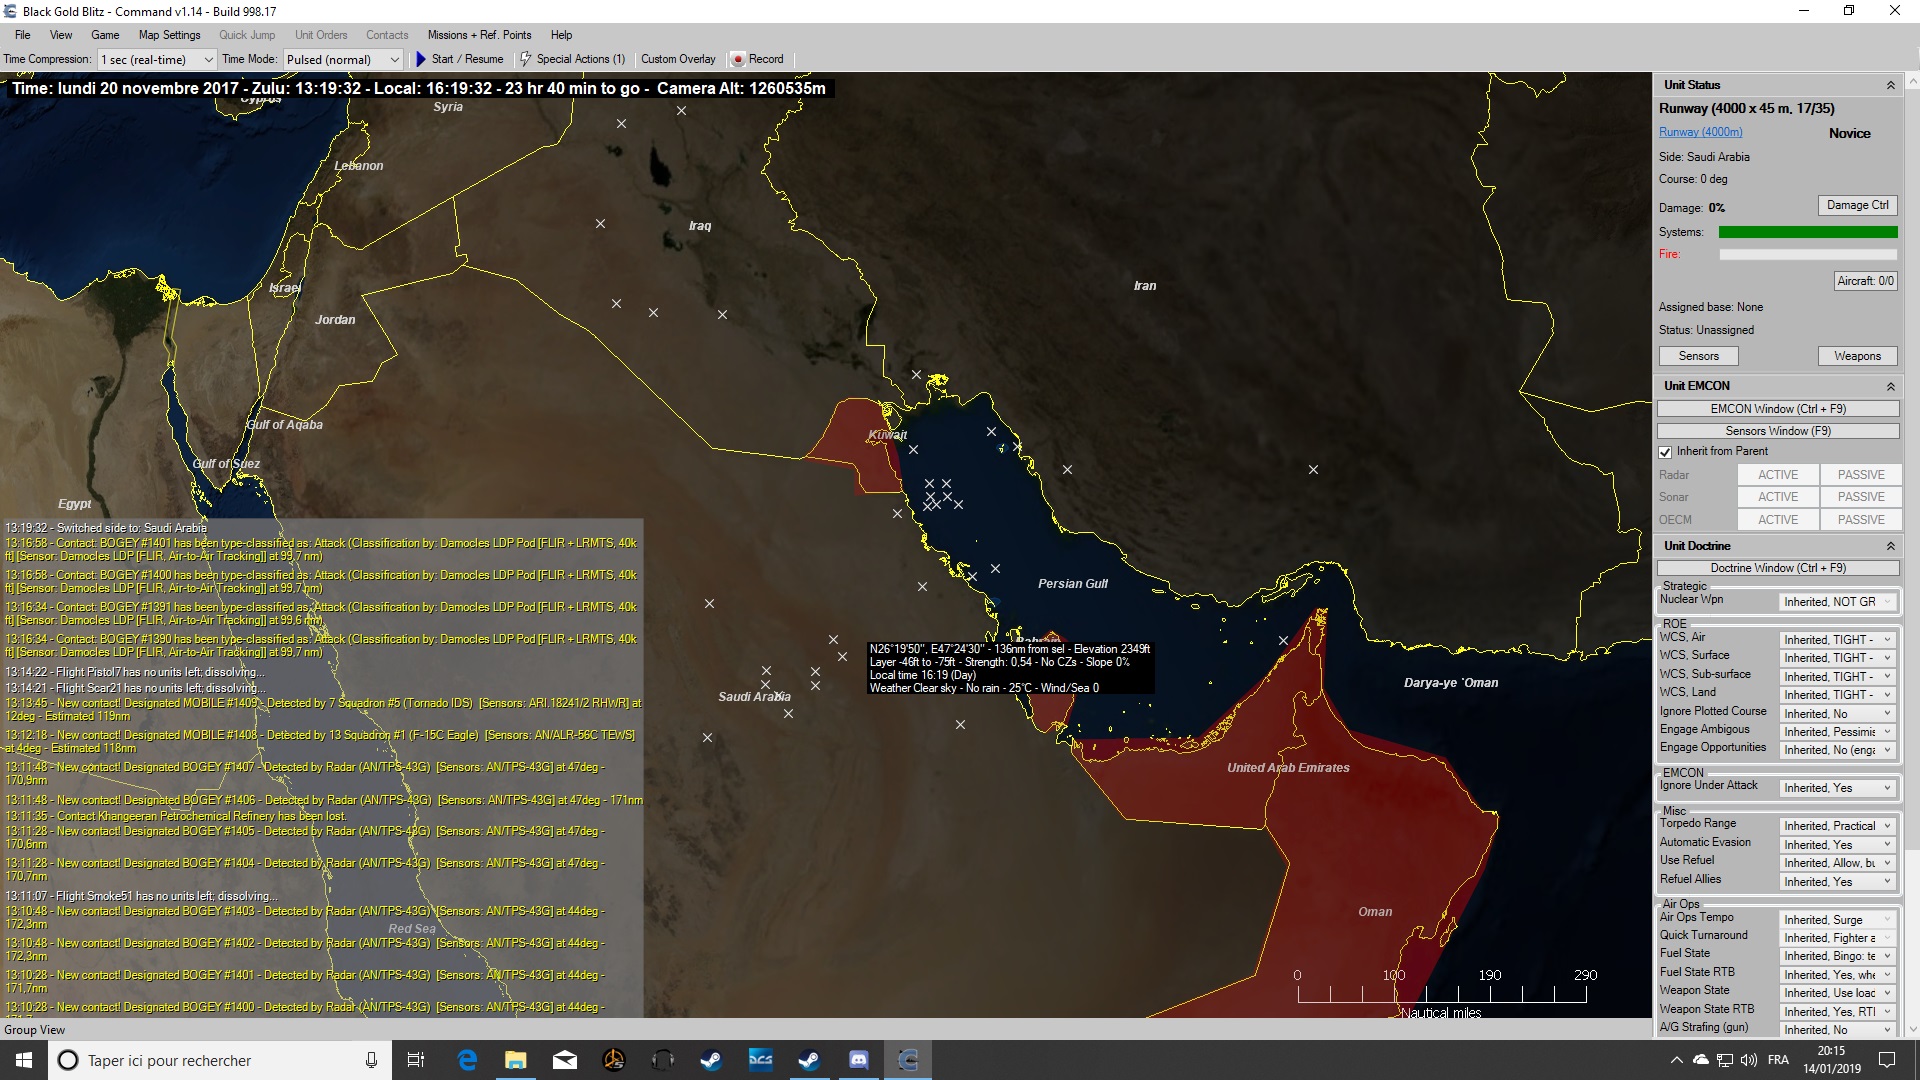Click the green Systems status bar
The height and width of the screenshot is (1080, 1920).
(1808, 232)
